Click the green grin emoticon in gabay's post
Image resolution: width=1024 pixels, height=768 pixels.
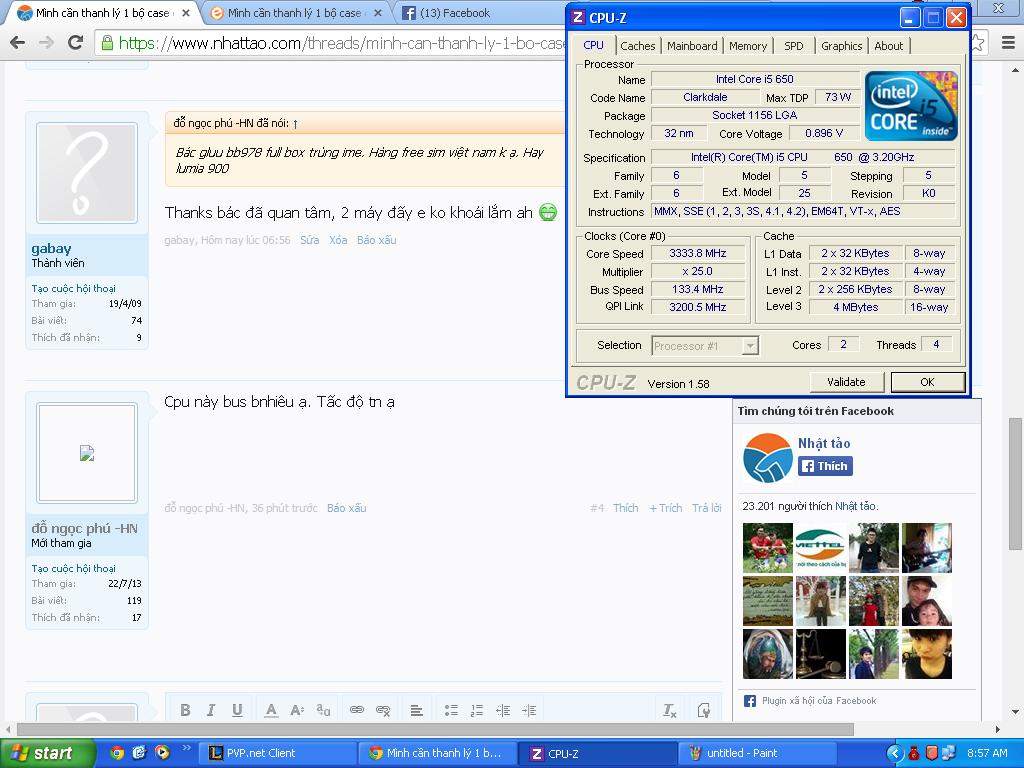coord(549,212)
